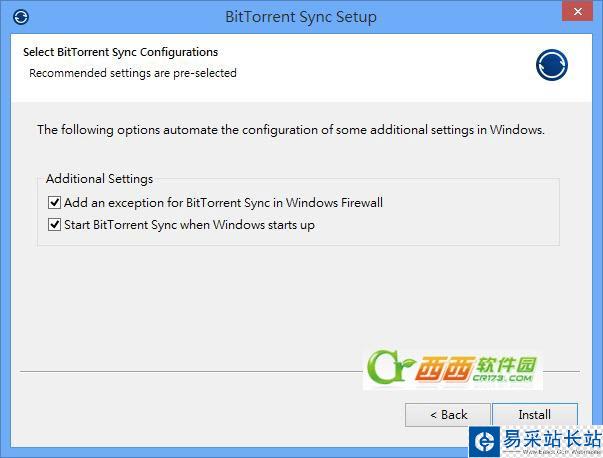Uncheck the Windows Firewall exception checkbox
603x458 pixels.
(x=54, y=203)
